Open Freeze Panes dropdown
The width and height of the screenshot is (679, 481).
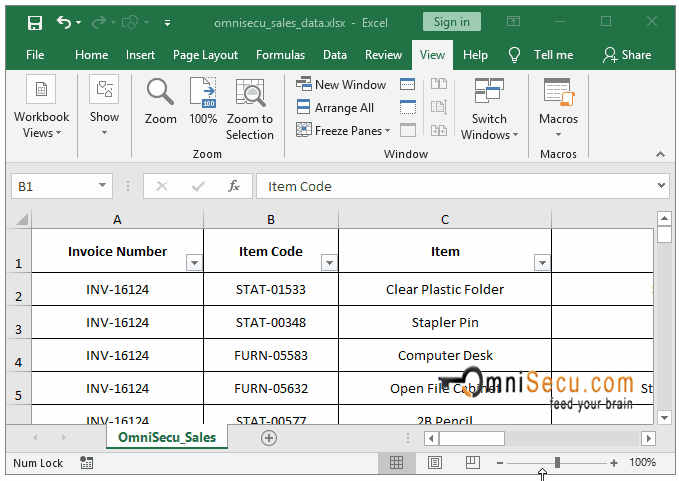click(x=343, y=130)
